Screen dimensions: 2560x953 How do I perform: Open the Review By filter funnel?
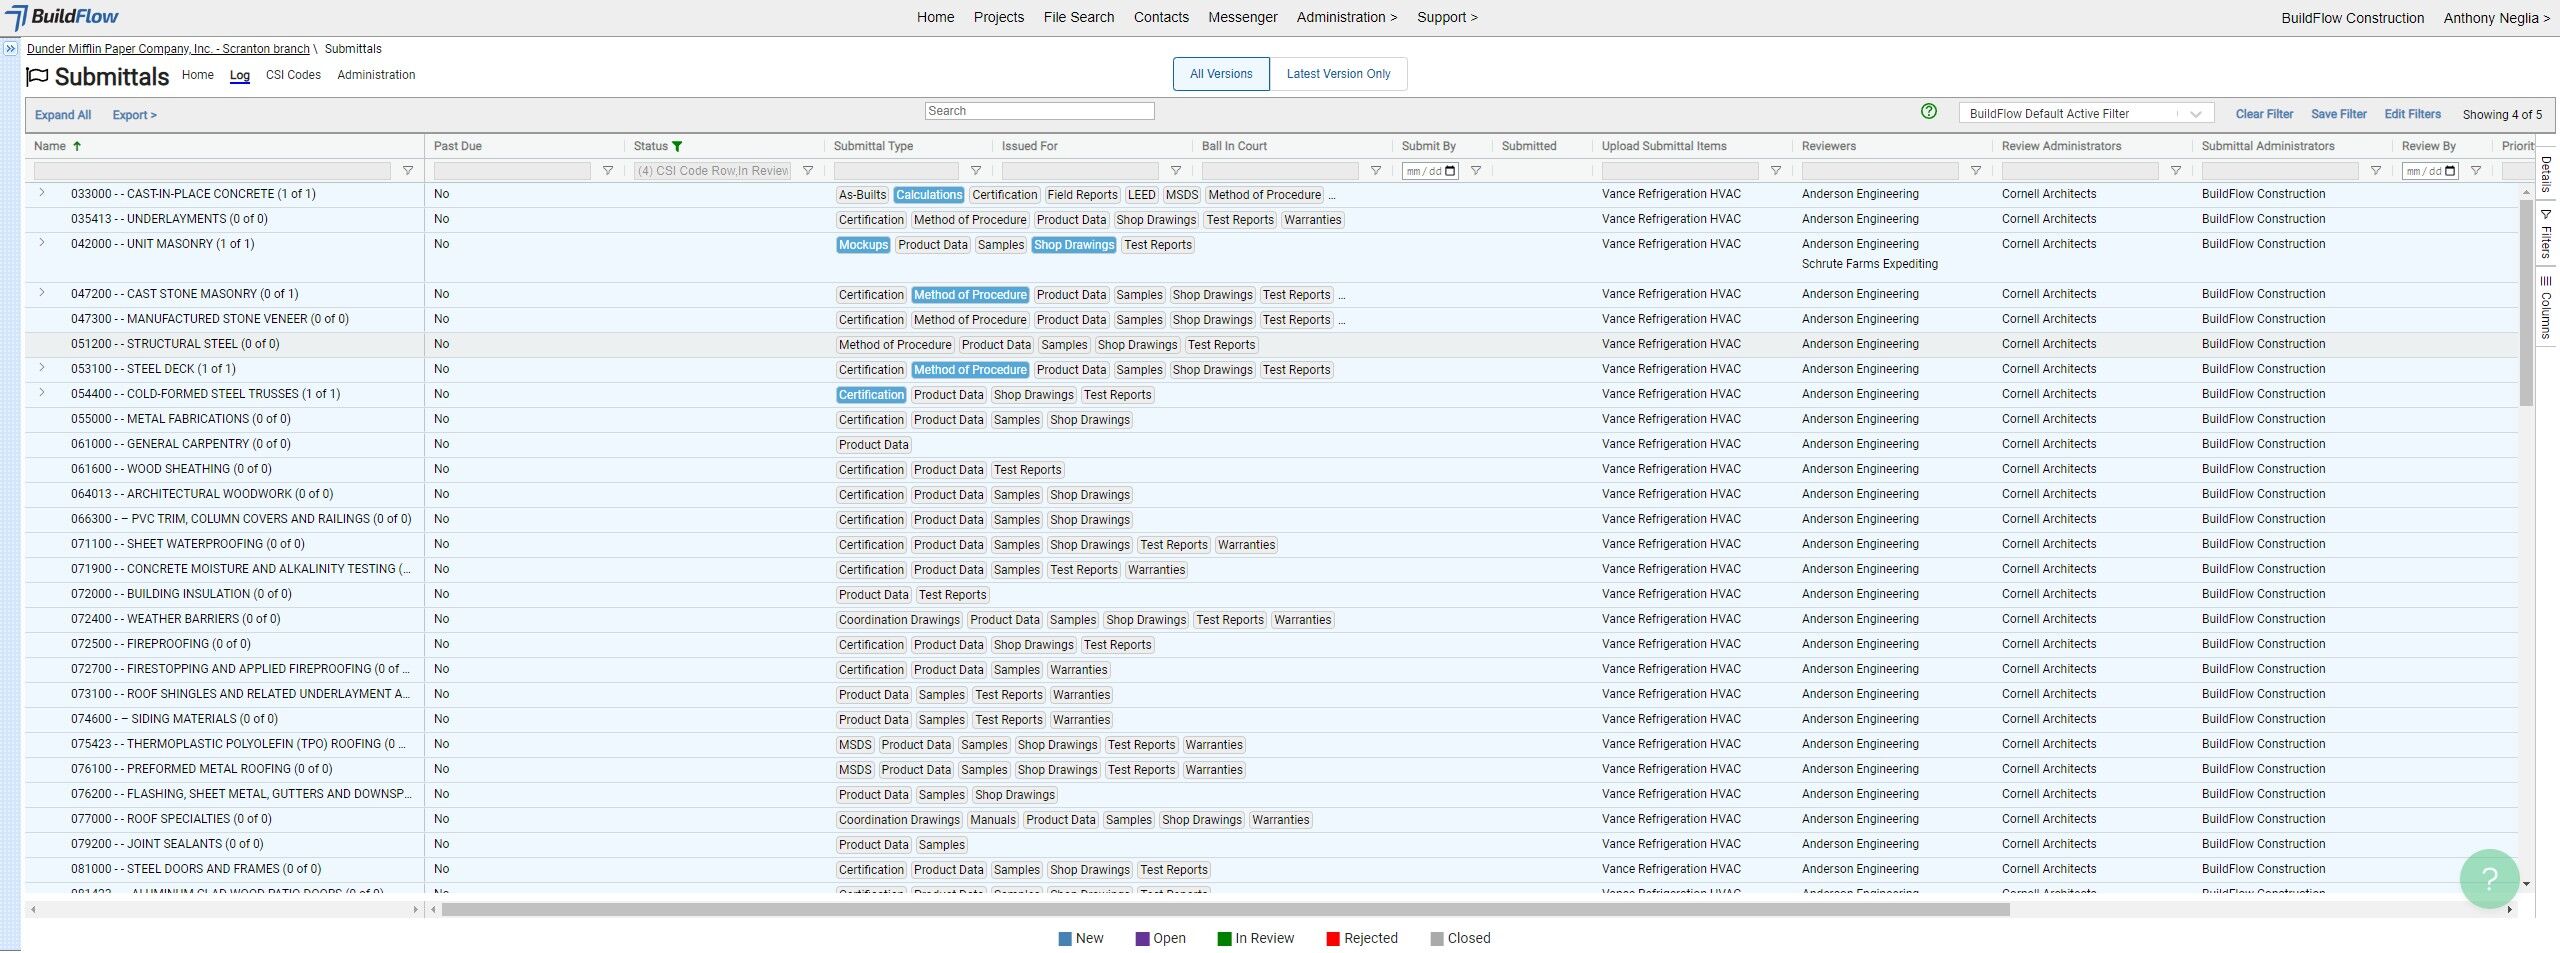2476,171
